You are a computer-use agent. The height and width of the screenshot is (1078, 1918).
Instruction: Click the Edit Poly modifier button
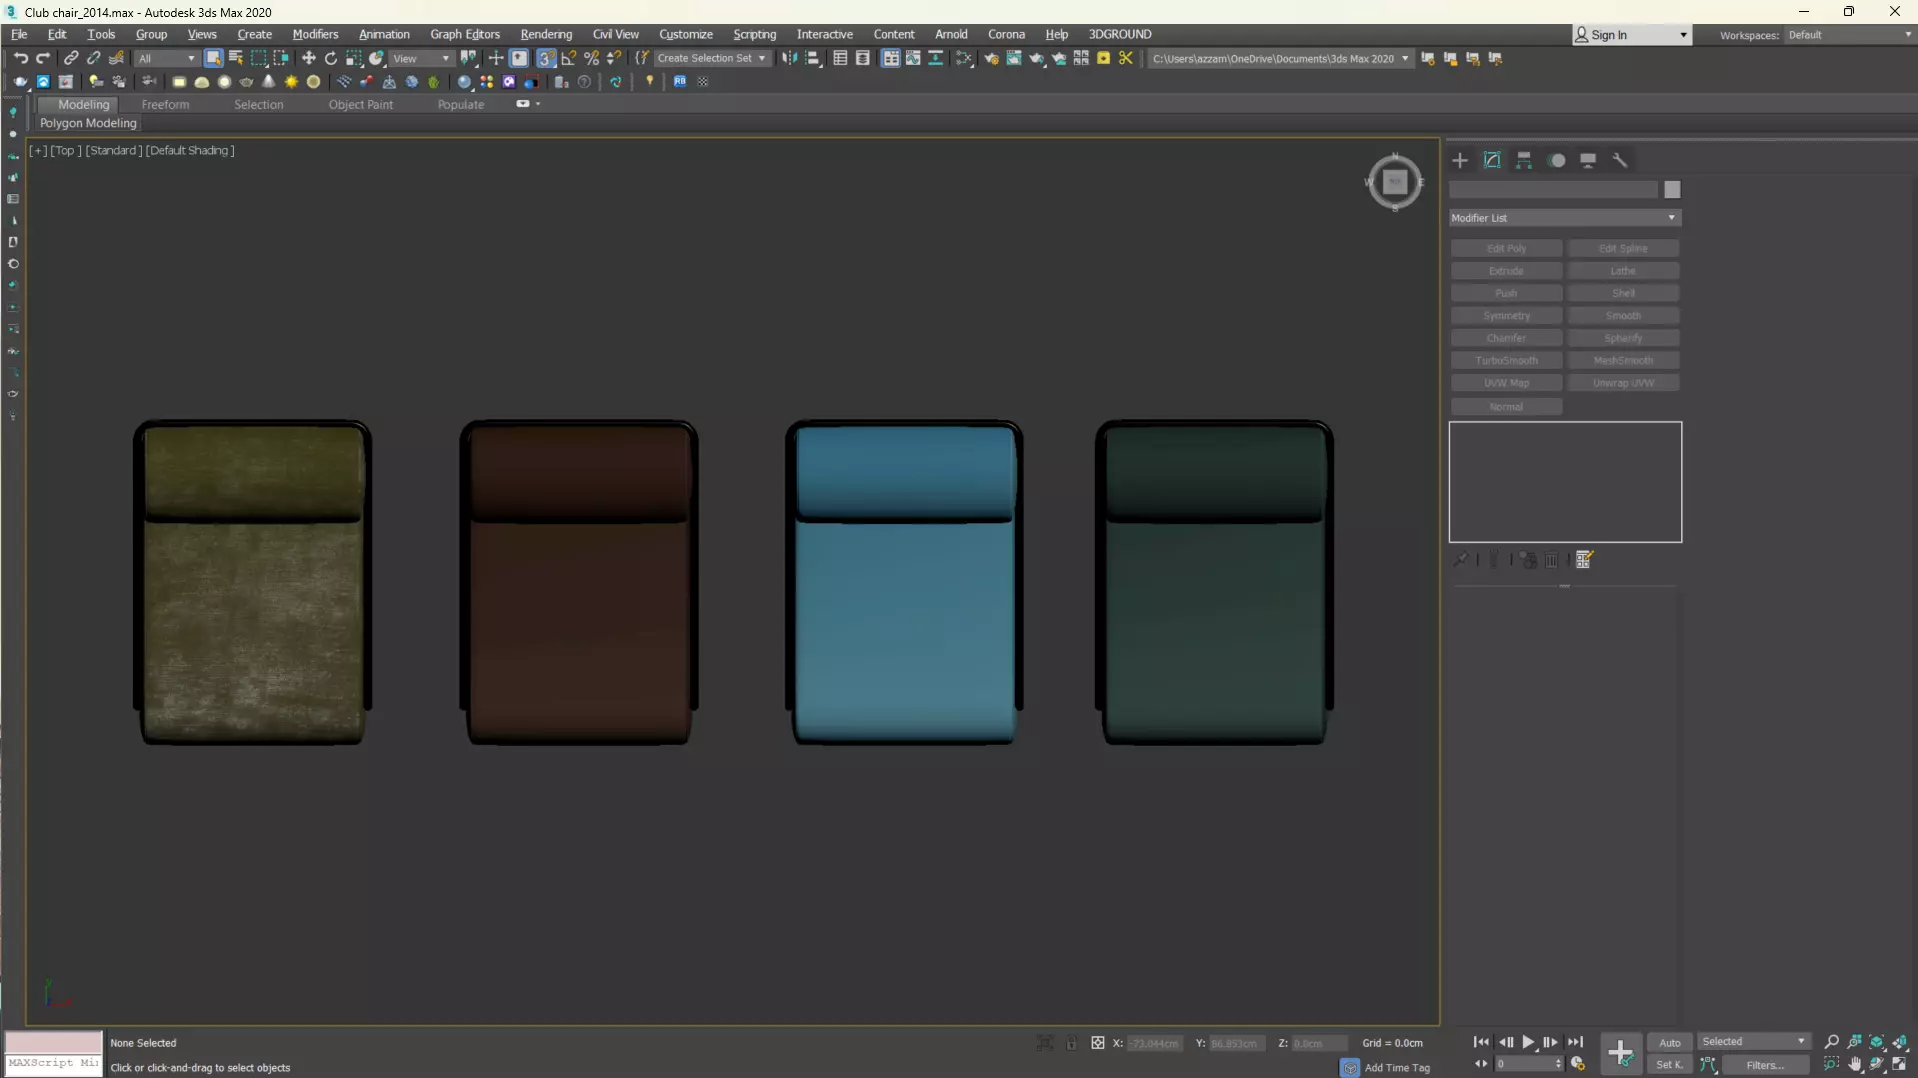tap(1506, 248)
